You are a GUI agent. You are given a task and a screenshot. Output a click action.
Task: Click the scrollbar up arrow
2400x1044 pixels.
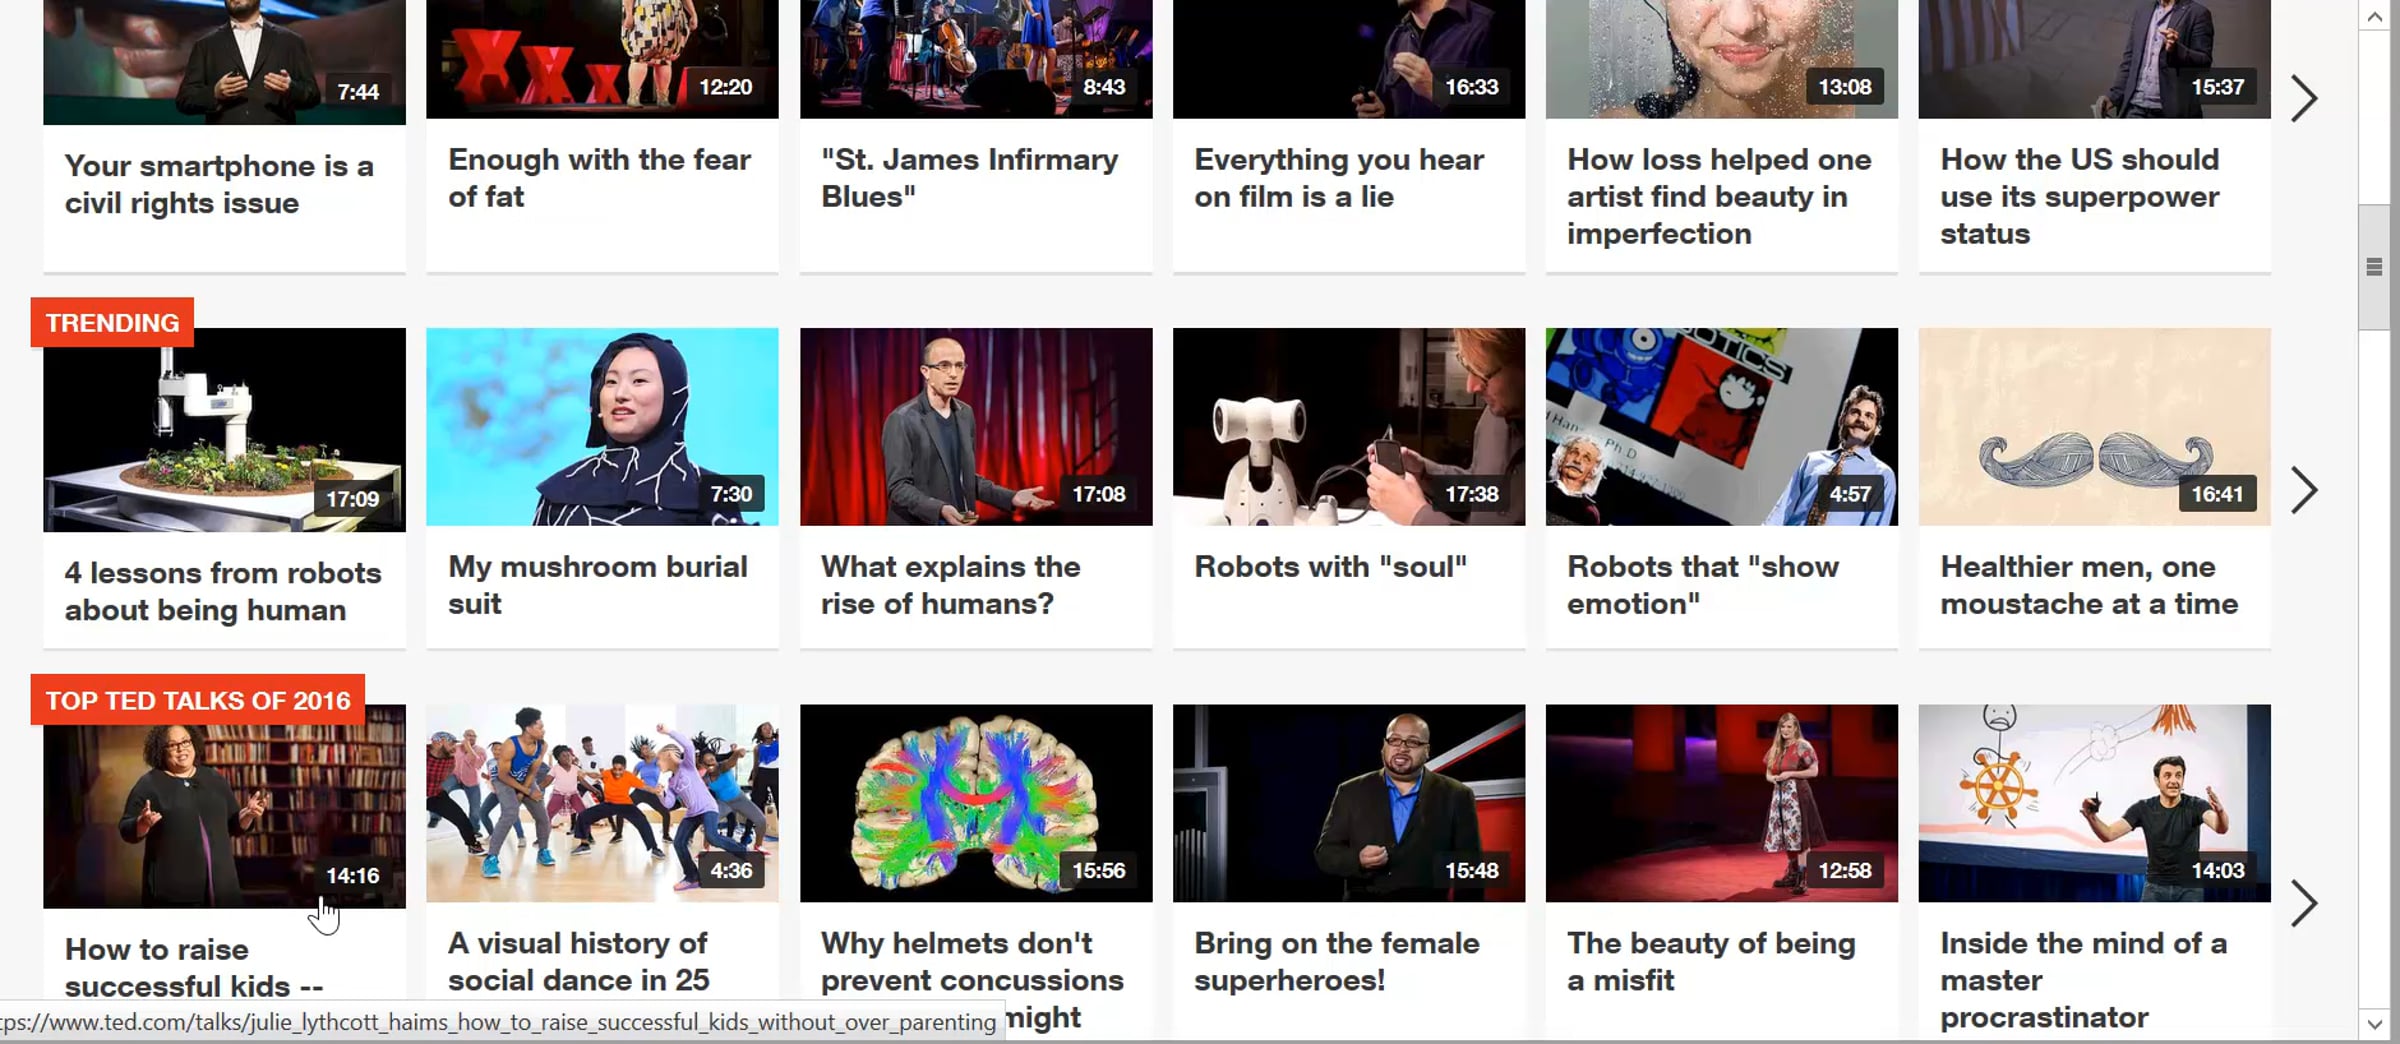[x=2375, y=16]
